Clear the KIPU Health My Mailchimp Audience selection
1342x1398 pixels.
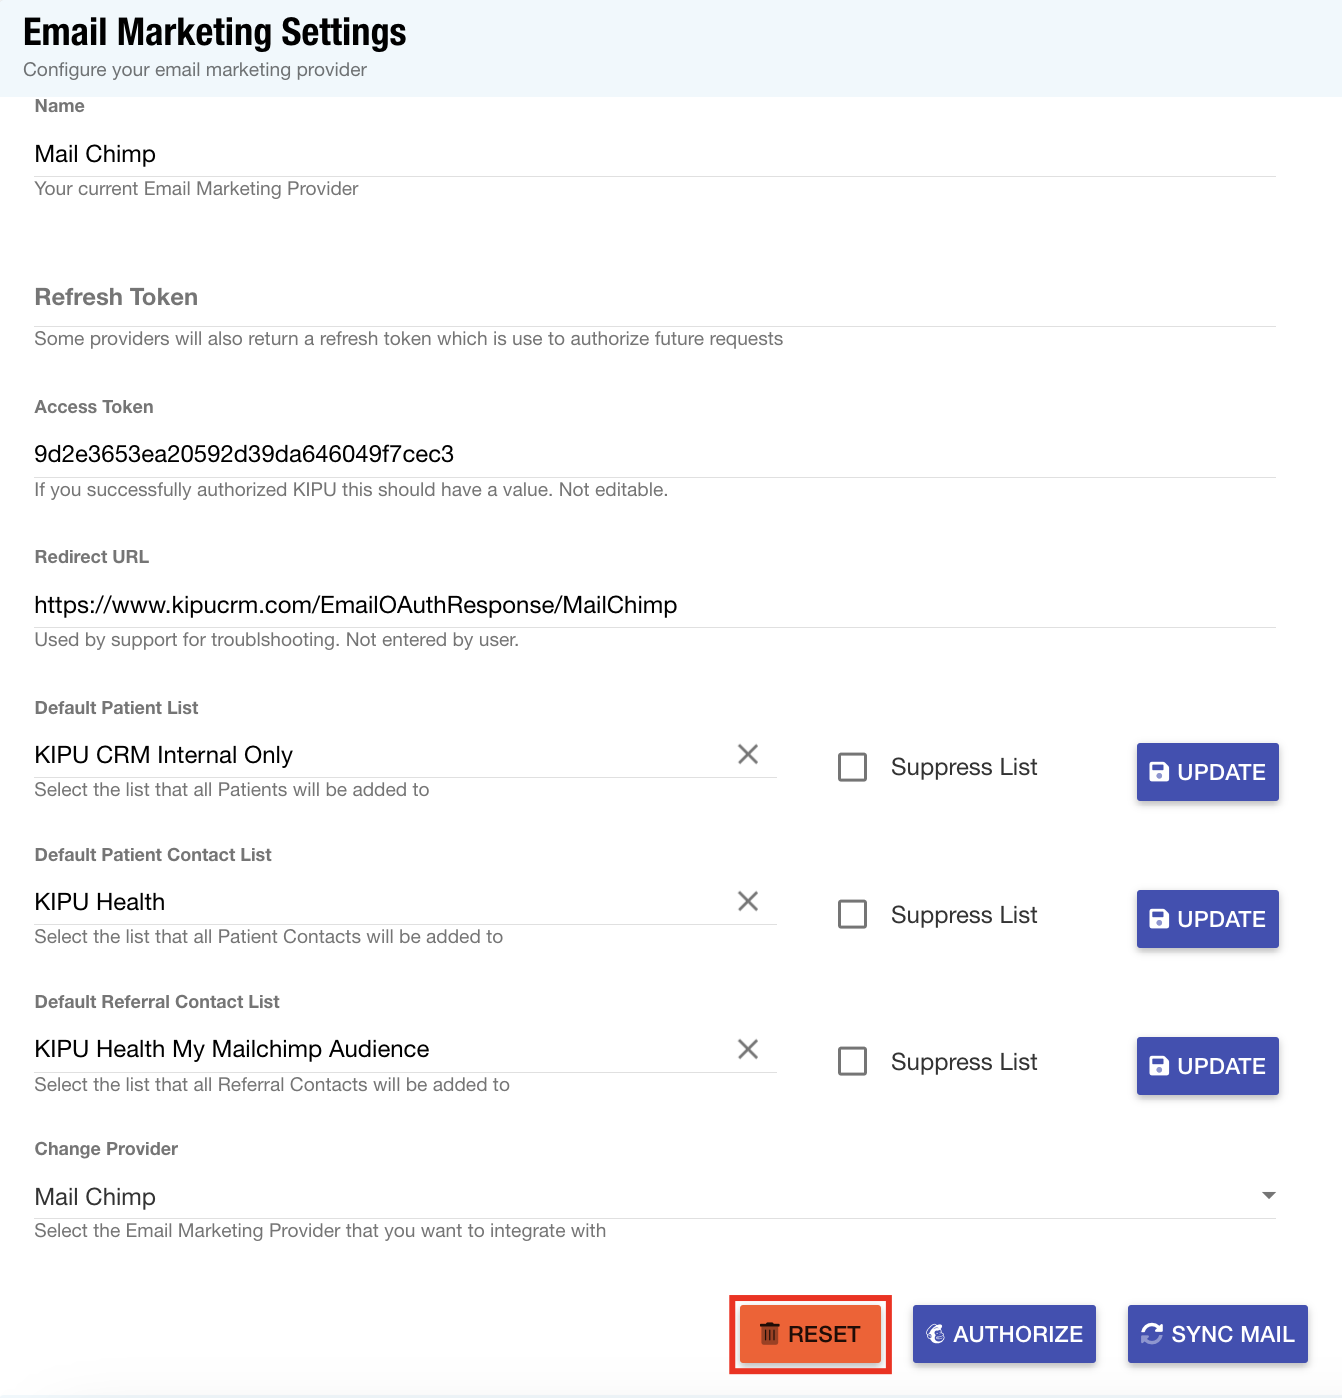tap(747, 1049)
